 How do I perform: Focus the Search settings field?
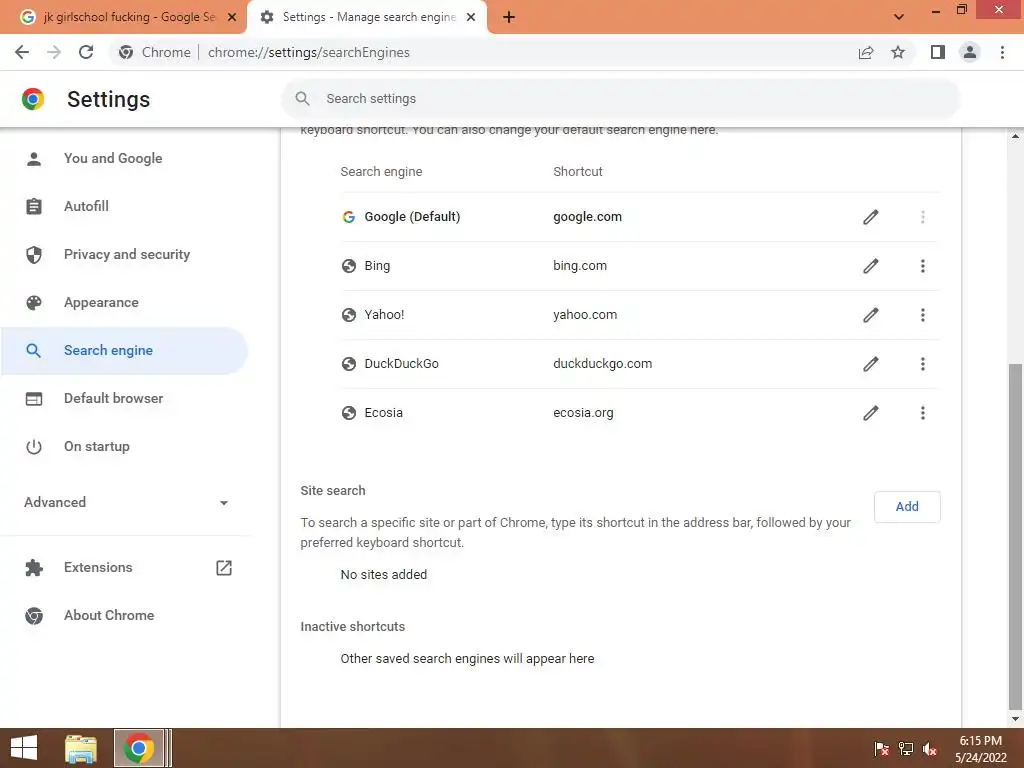tap(620, 99)
